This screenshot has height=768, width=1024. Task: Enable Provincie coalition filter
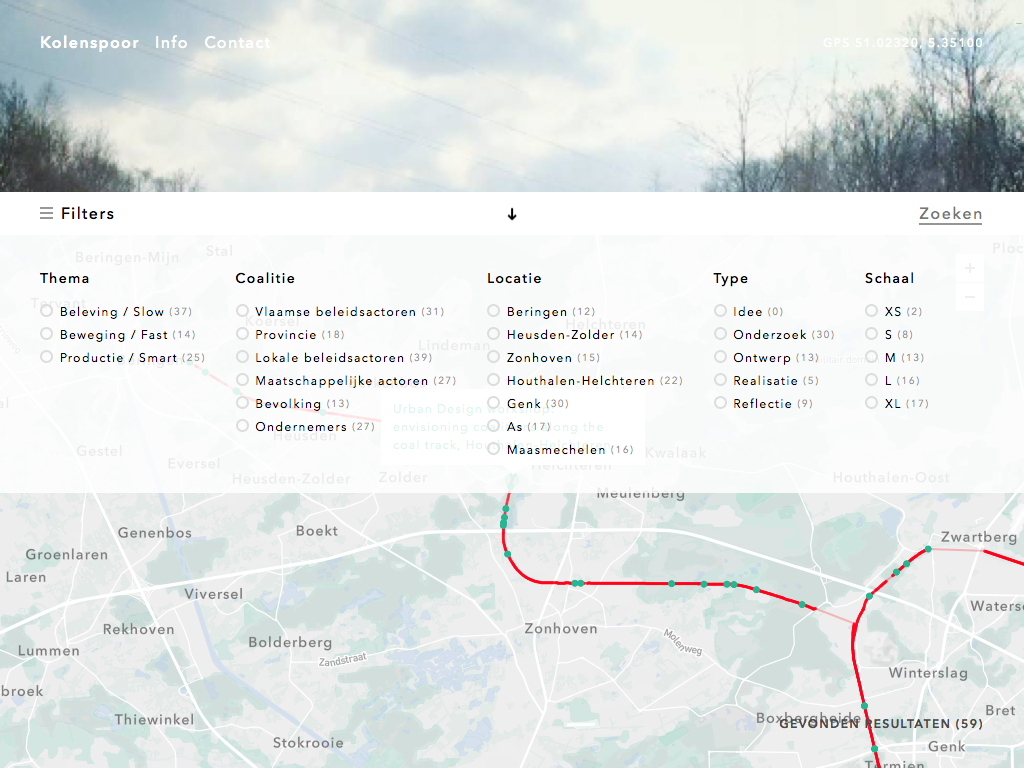click(x=291, y=334)
